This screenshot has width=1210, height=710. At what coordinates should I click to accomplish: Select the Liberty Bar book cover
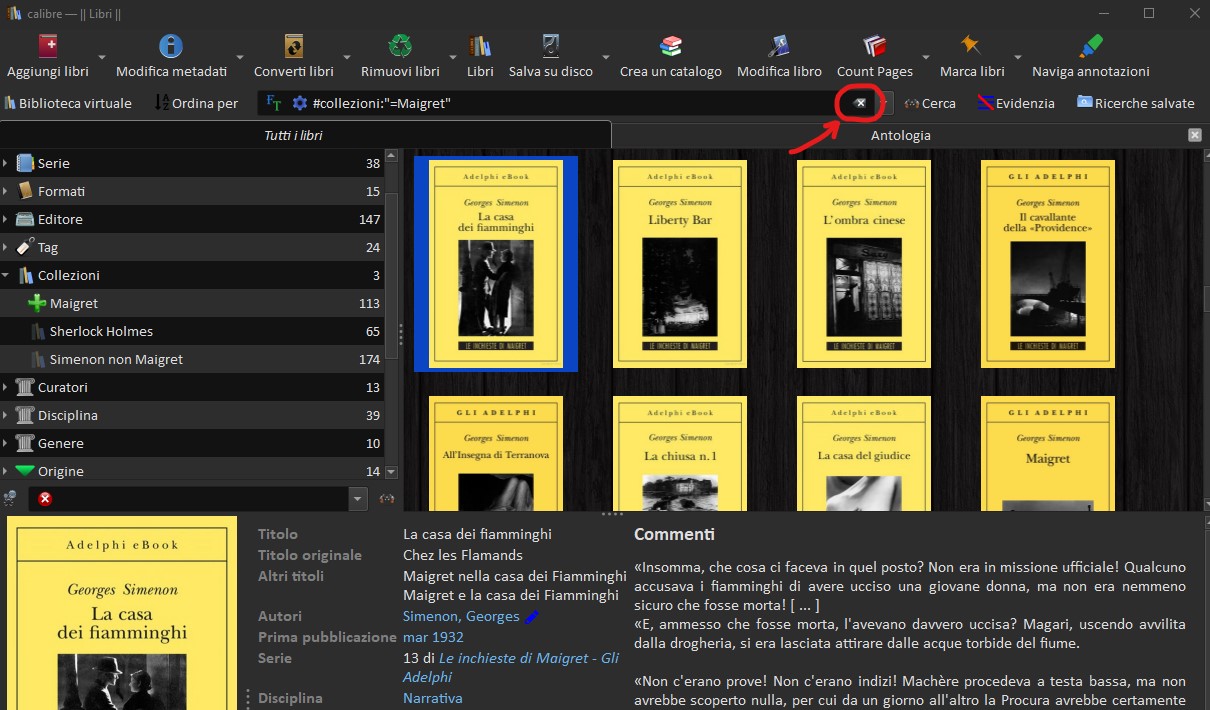click(x=679, y=265)
